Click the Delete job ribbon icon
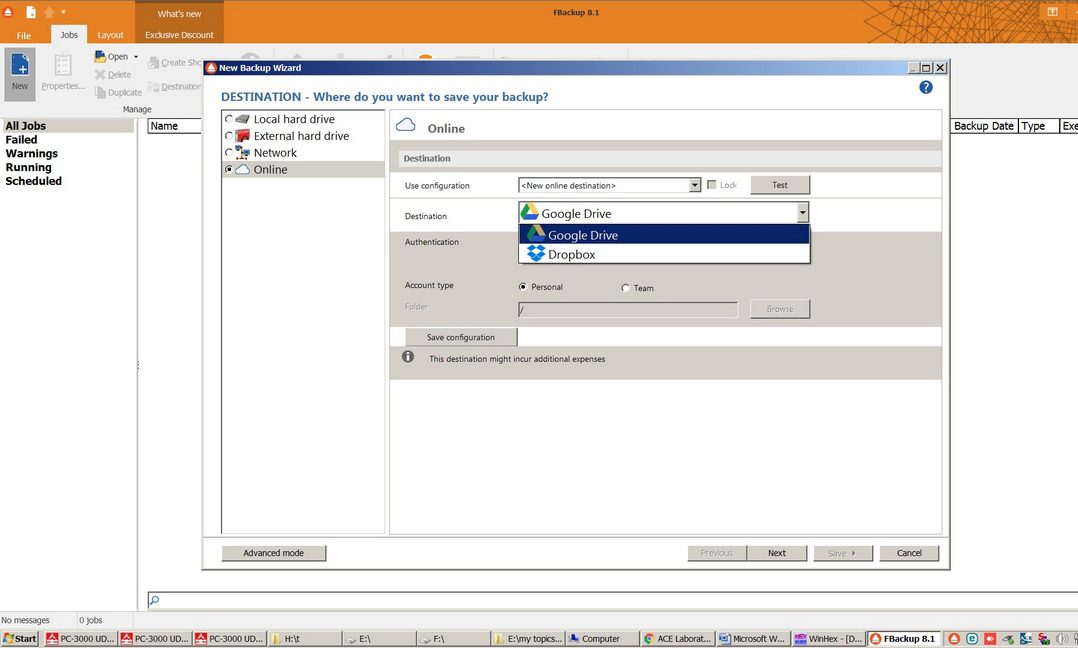 100,74
